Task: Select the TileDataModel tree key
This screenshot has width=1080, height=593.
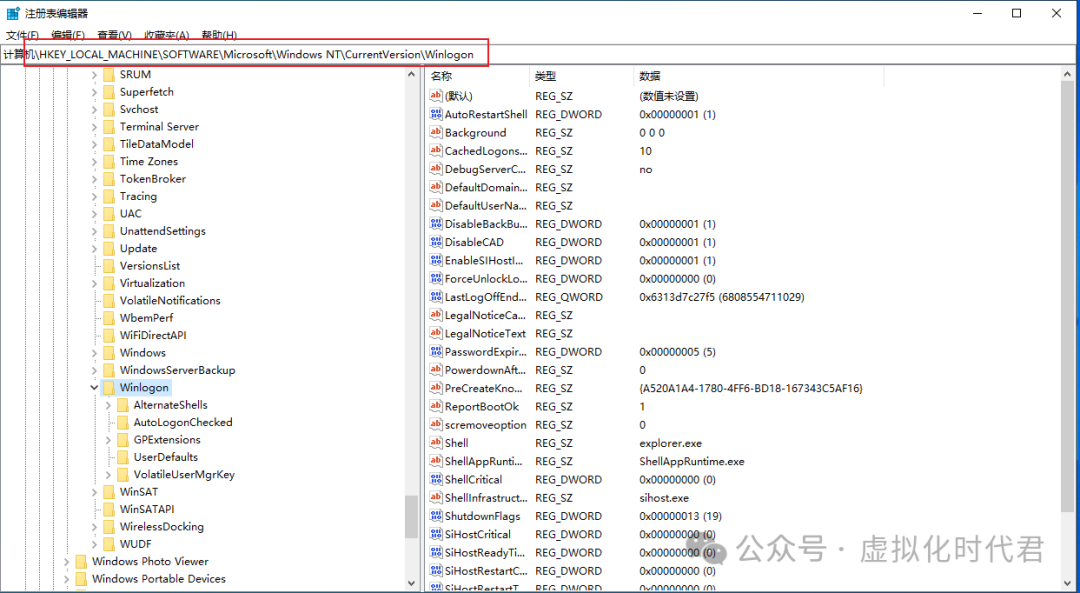Action: pyautogui.click(x=156, y=144)
